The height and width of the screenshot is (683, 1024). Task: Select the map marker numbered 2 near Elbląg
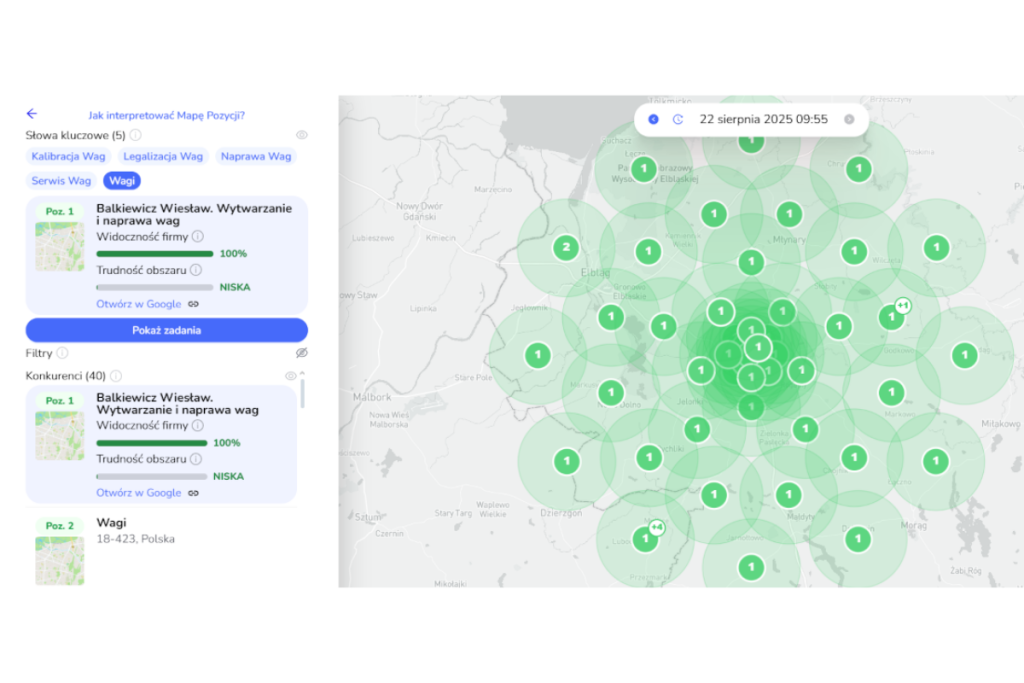(x=566, y=247)
